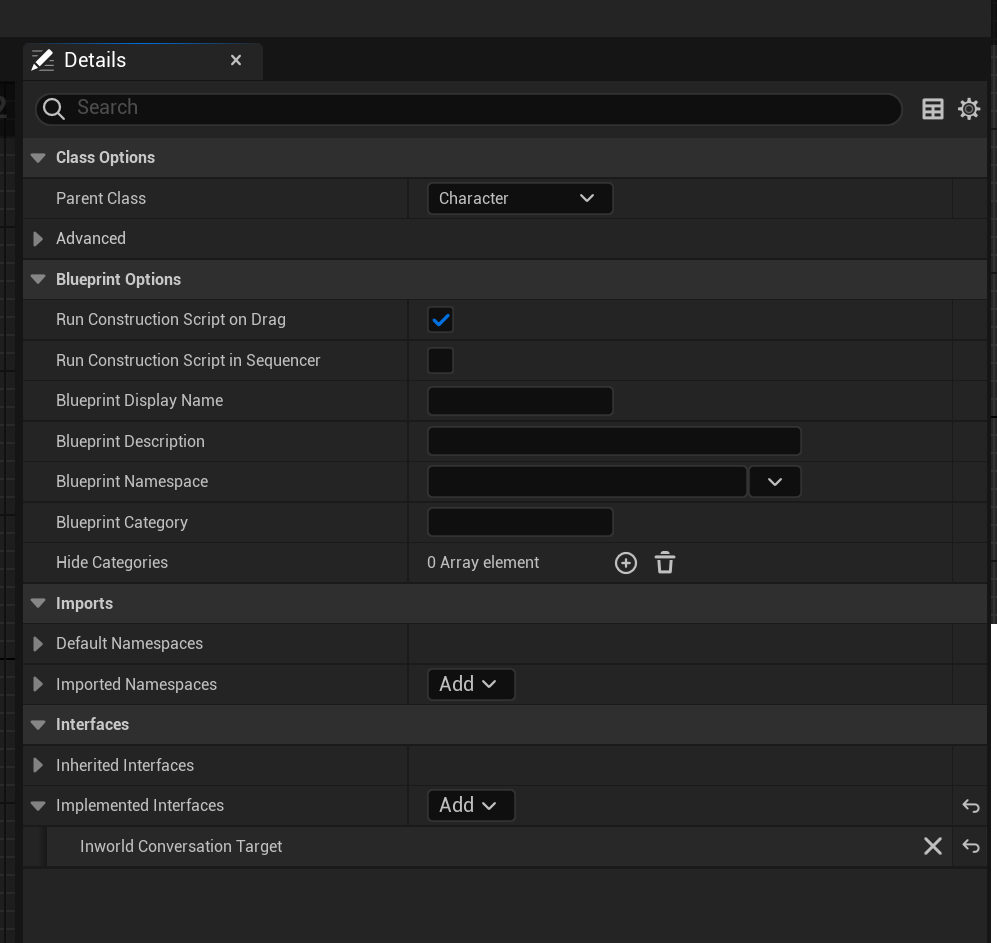
Task: Enable Run Construction Script in Sequencer
Action: 440,361
